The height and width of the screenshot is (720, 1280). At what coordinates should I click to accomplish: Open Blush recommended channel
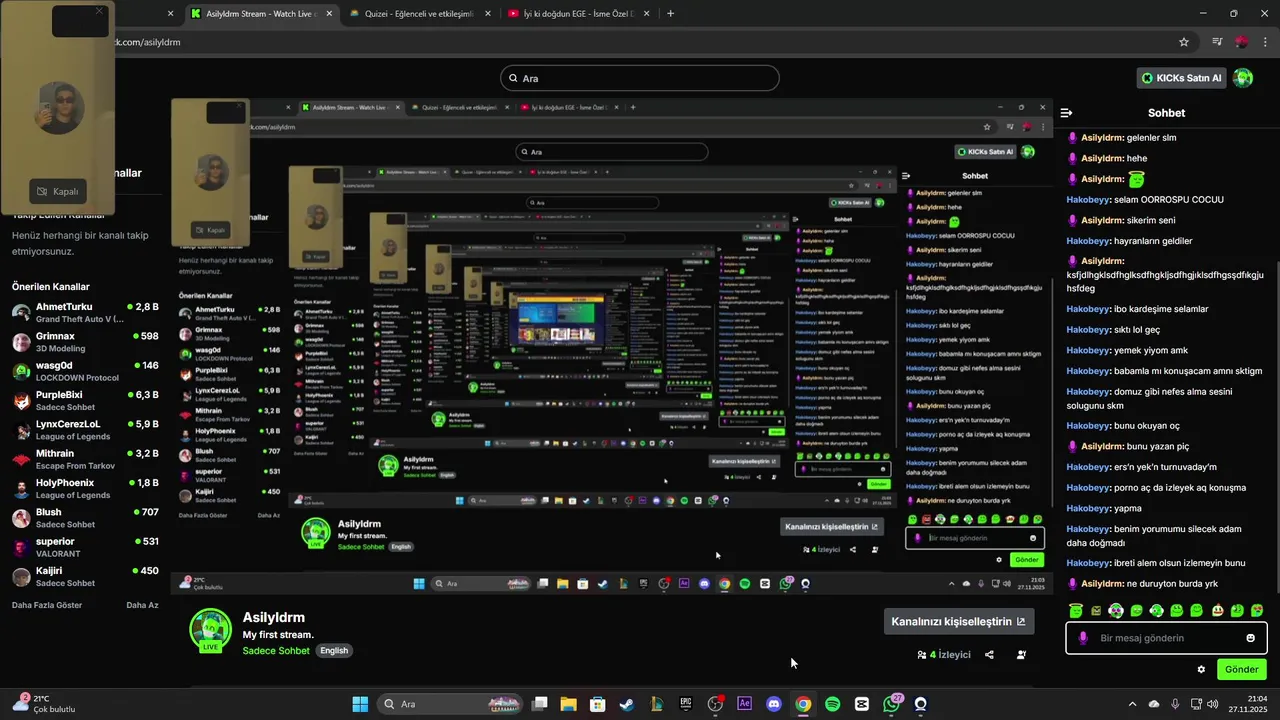click(85, 518)
